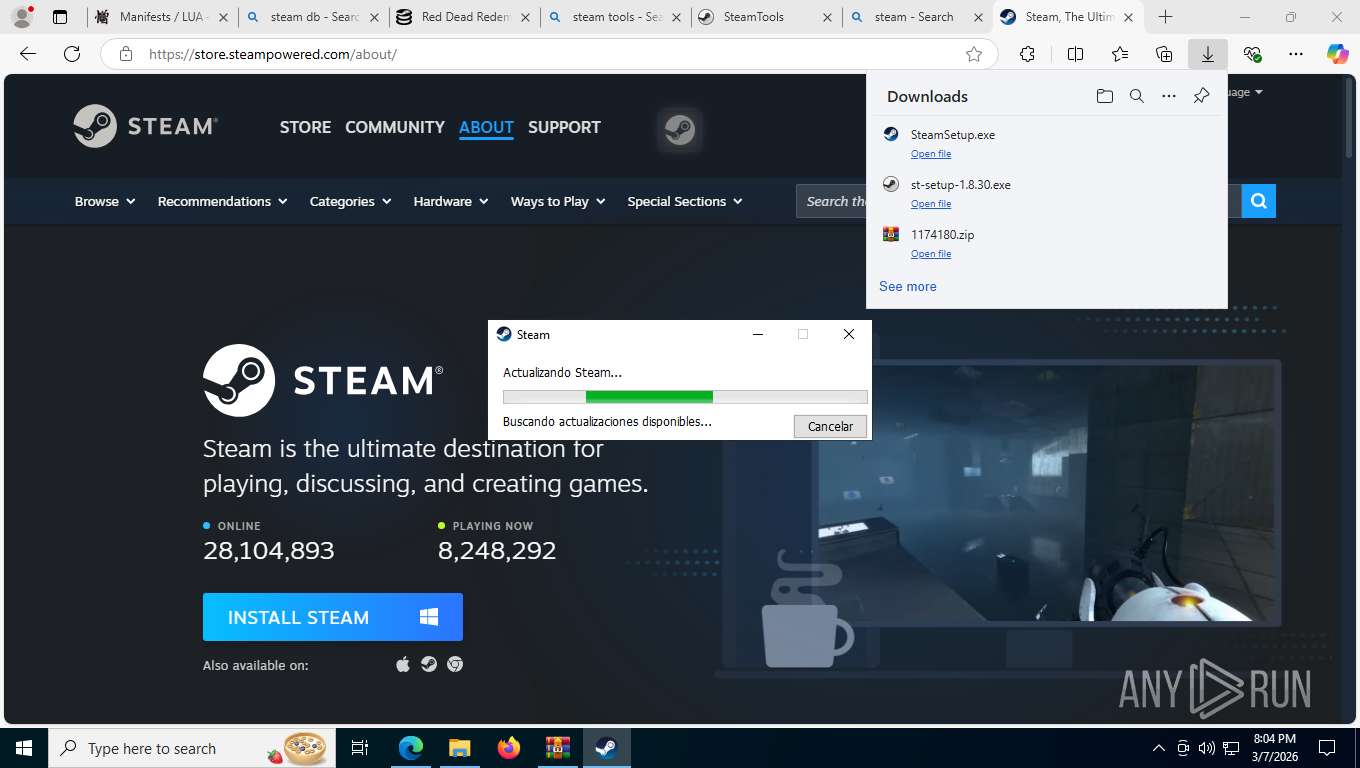
Task: Expand the Ways to Play dropdown
Action: point(558,201)
